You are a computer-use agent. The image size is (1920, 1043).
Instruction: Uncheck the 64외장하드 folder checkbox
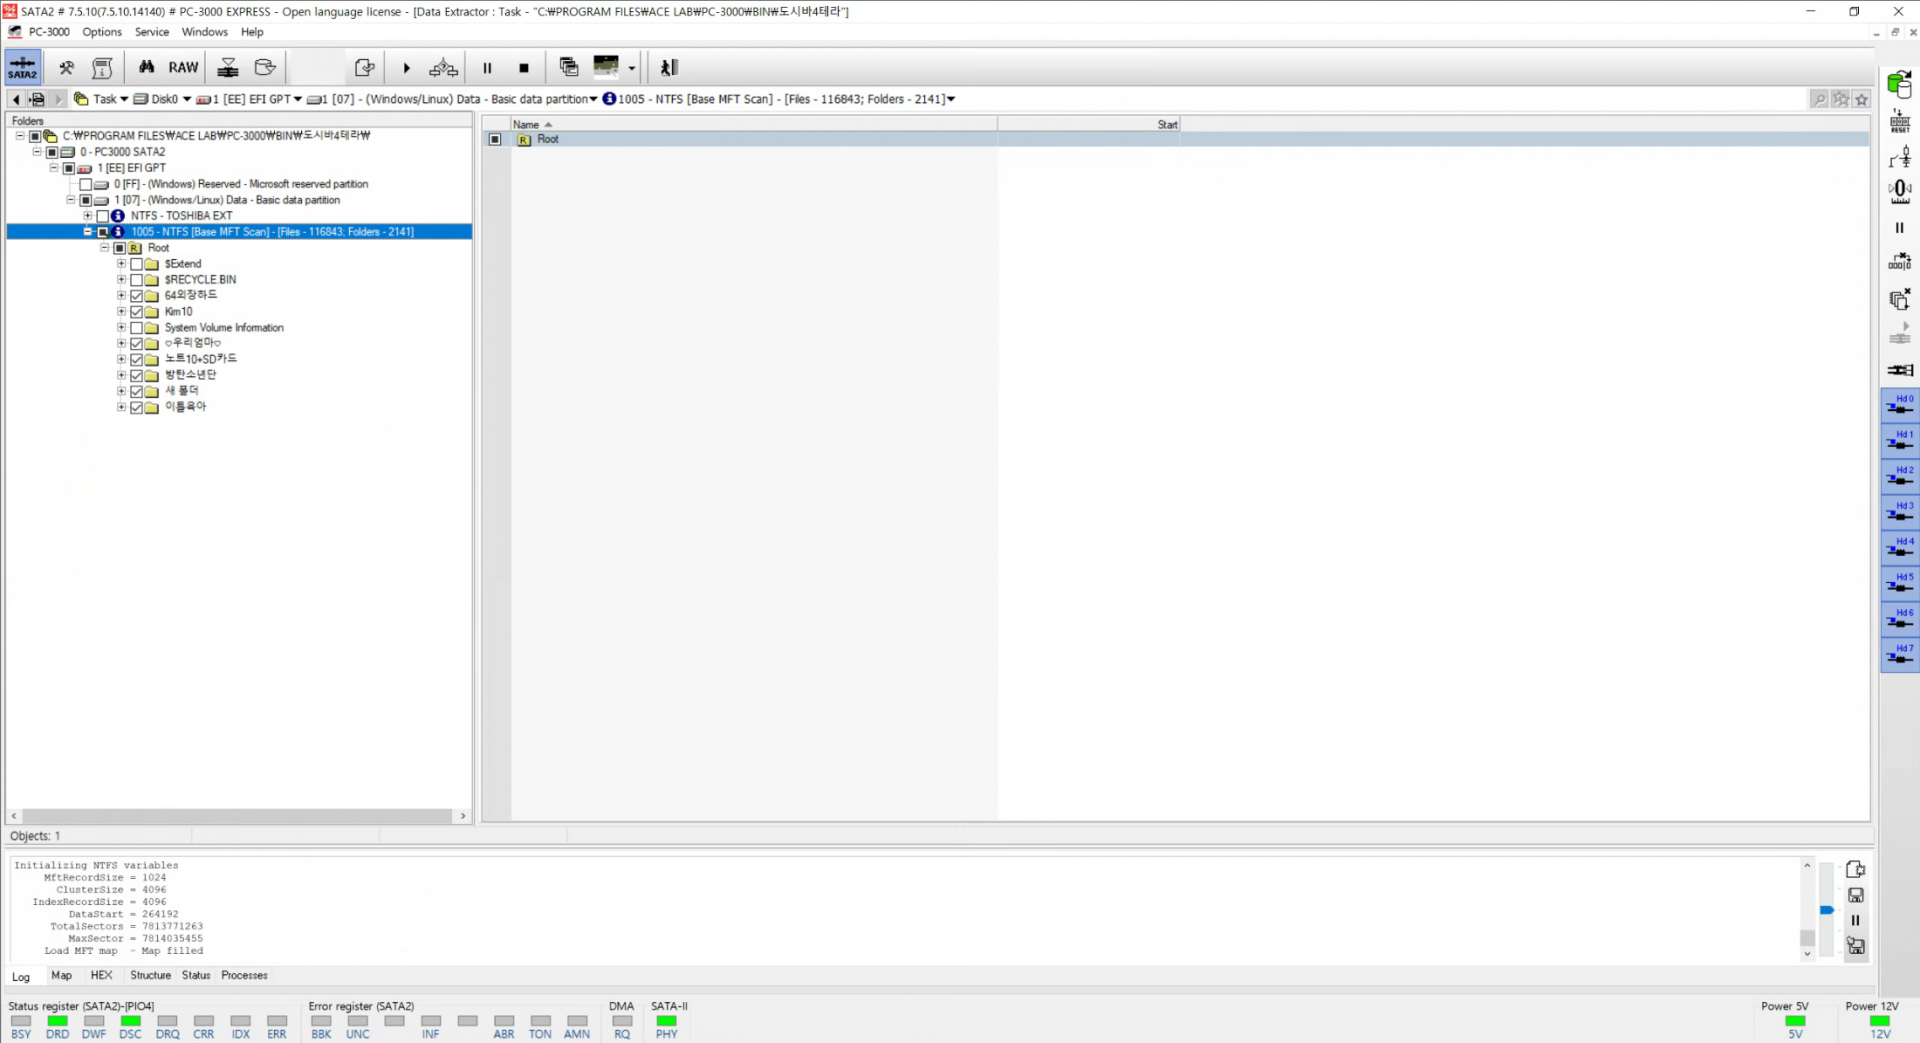pyautogui.click(x=136, y=296)
